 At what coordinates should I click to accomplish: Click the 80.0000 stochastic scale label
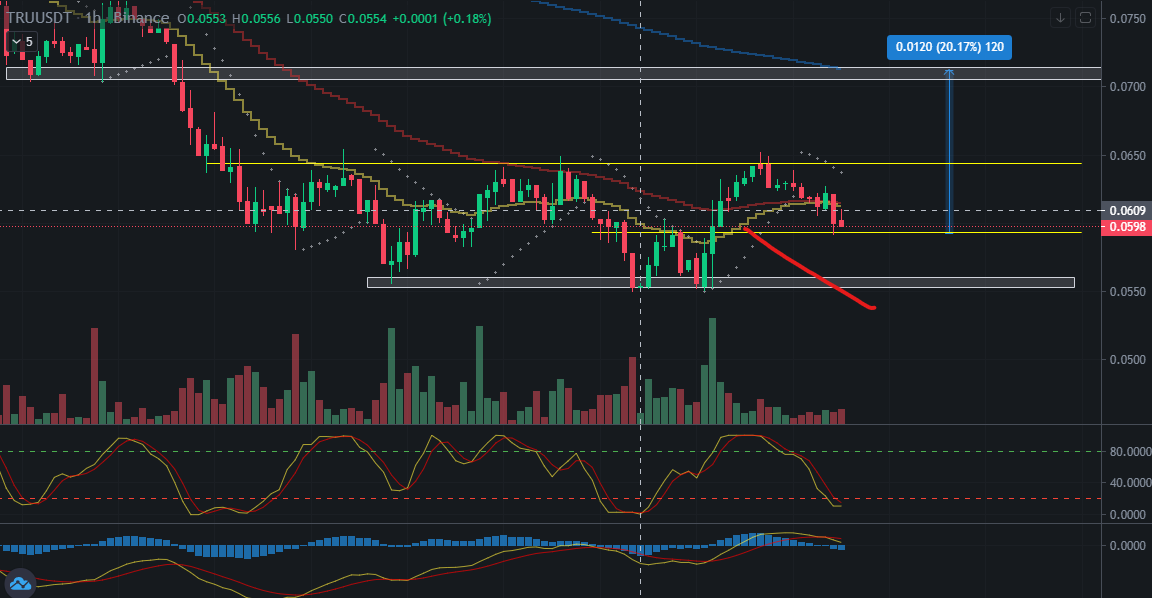pyautogui.click(x=1129, y=452)
